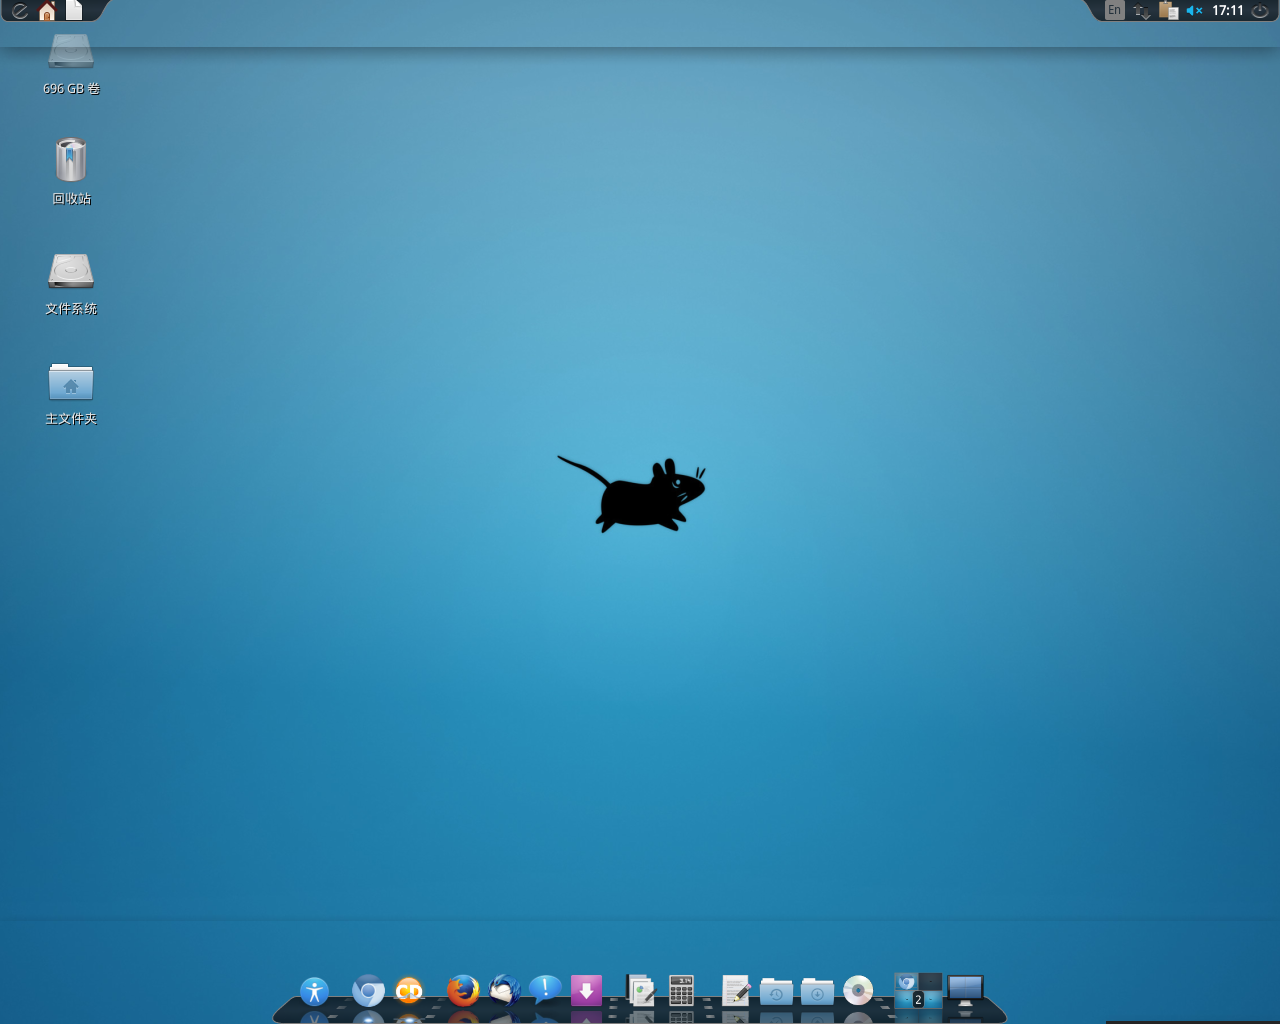Switch the En keyboard input language

coord(1115,11)
